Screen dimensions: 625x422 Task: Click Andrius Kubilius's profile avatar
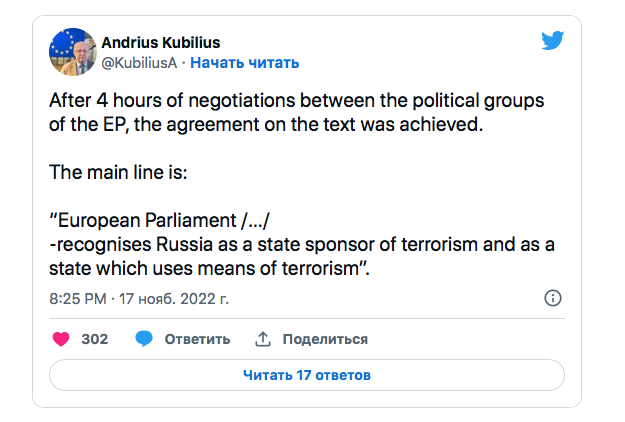(x=74, y=52)
